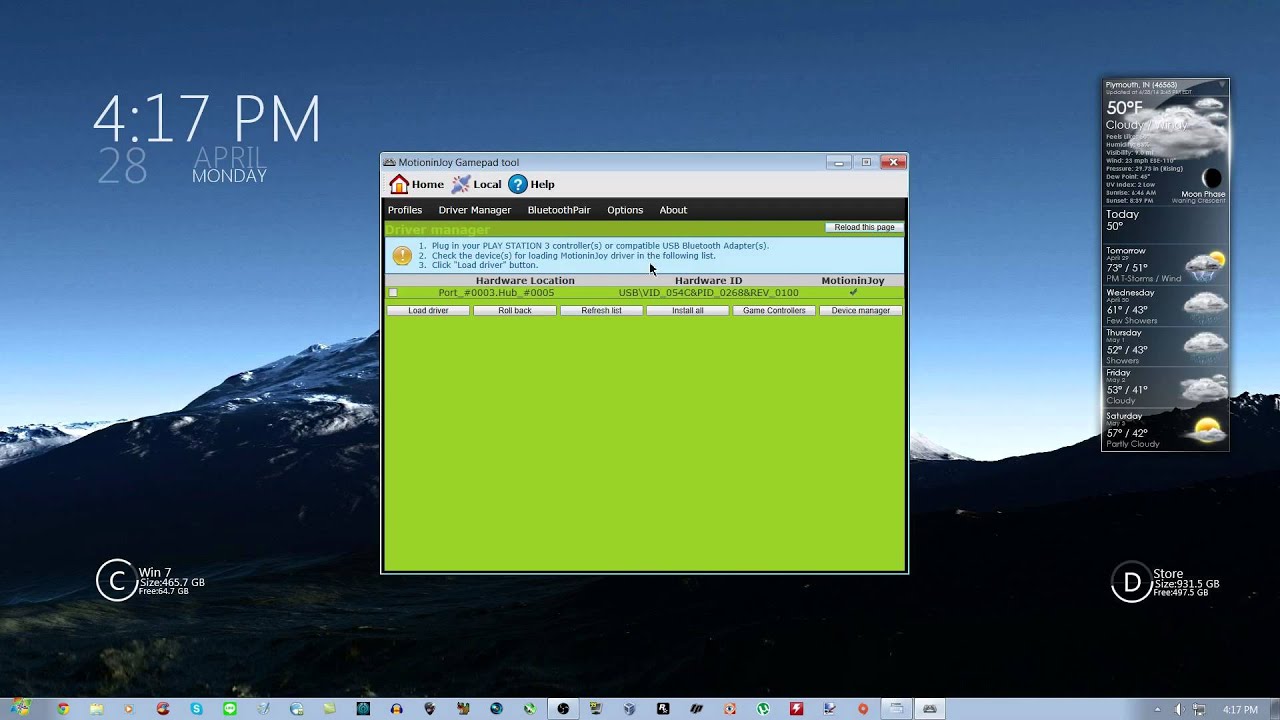1280x720 pixels.
Task: Click Plymouth, IN location in weather gadget
Action: point(1141,85)
